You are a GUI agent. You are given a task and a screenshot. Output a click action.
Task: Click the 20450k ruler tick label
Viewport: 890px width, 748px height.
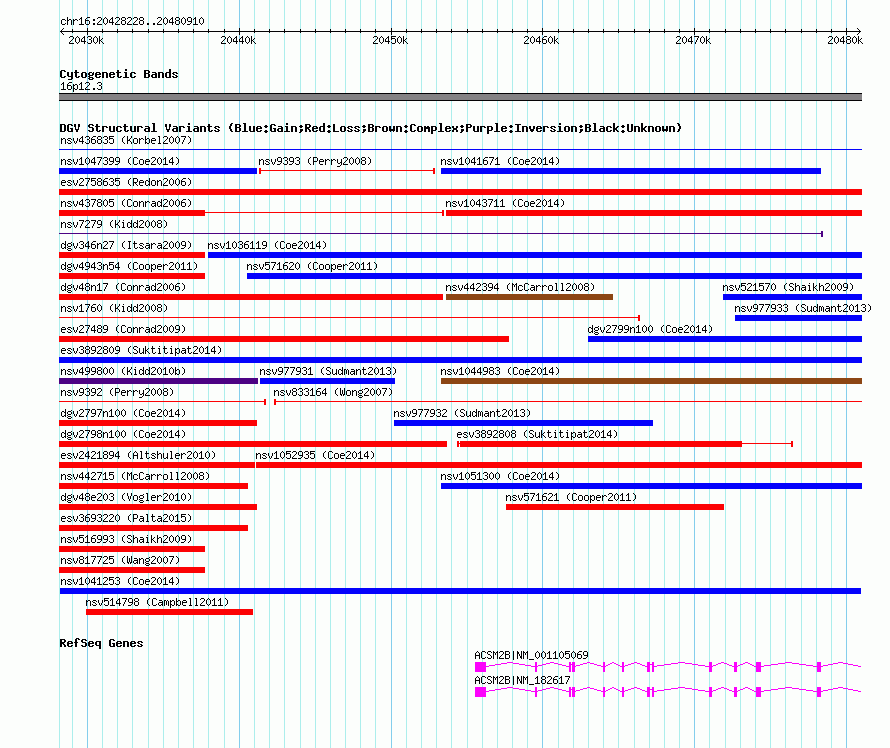pos(390,40)
